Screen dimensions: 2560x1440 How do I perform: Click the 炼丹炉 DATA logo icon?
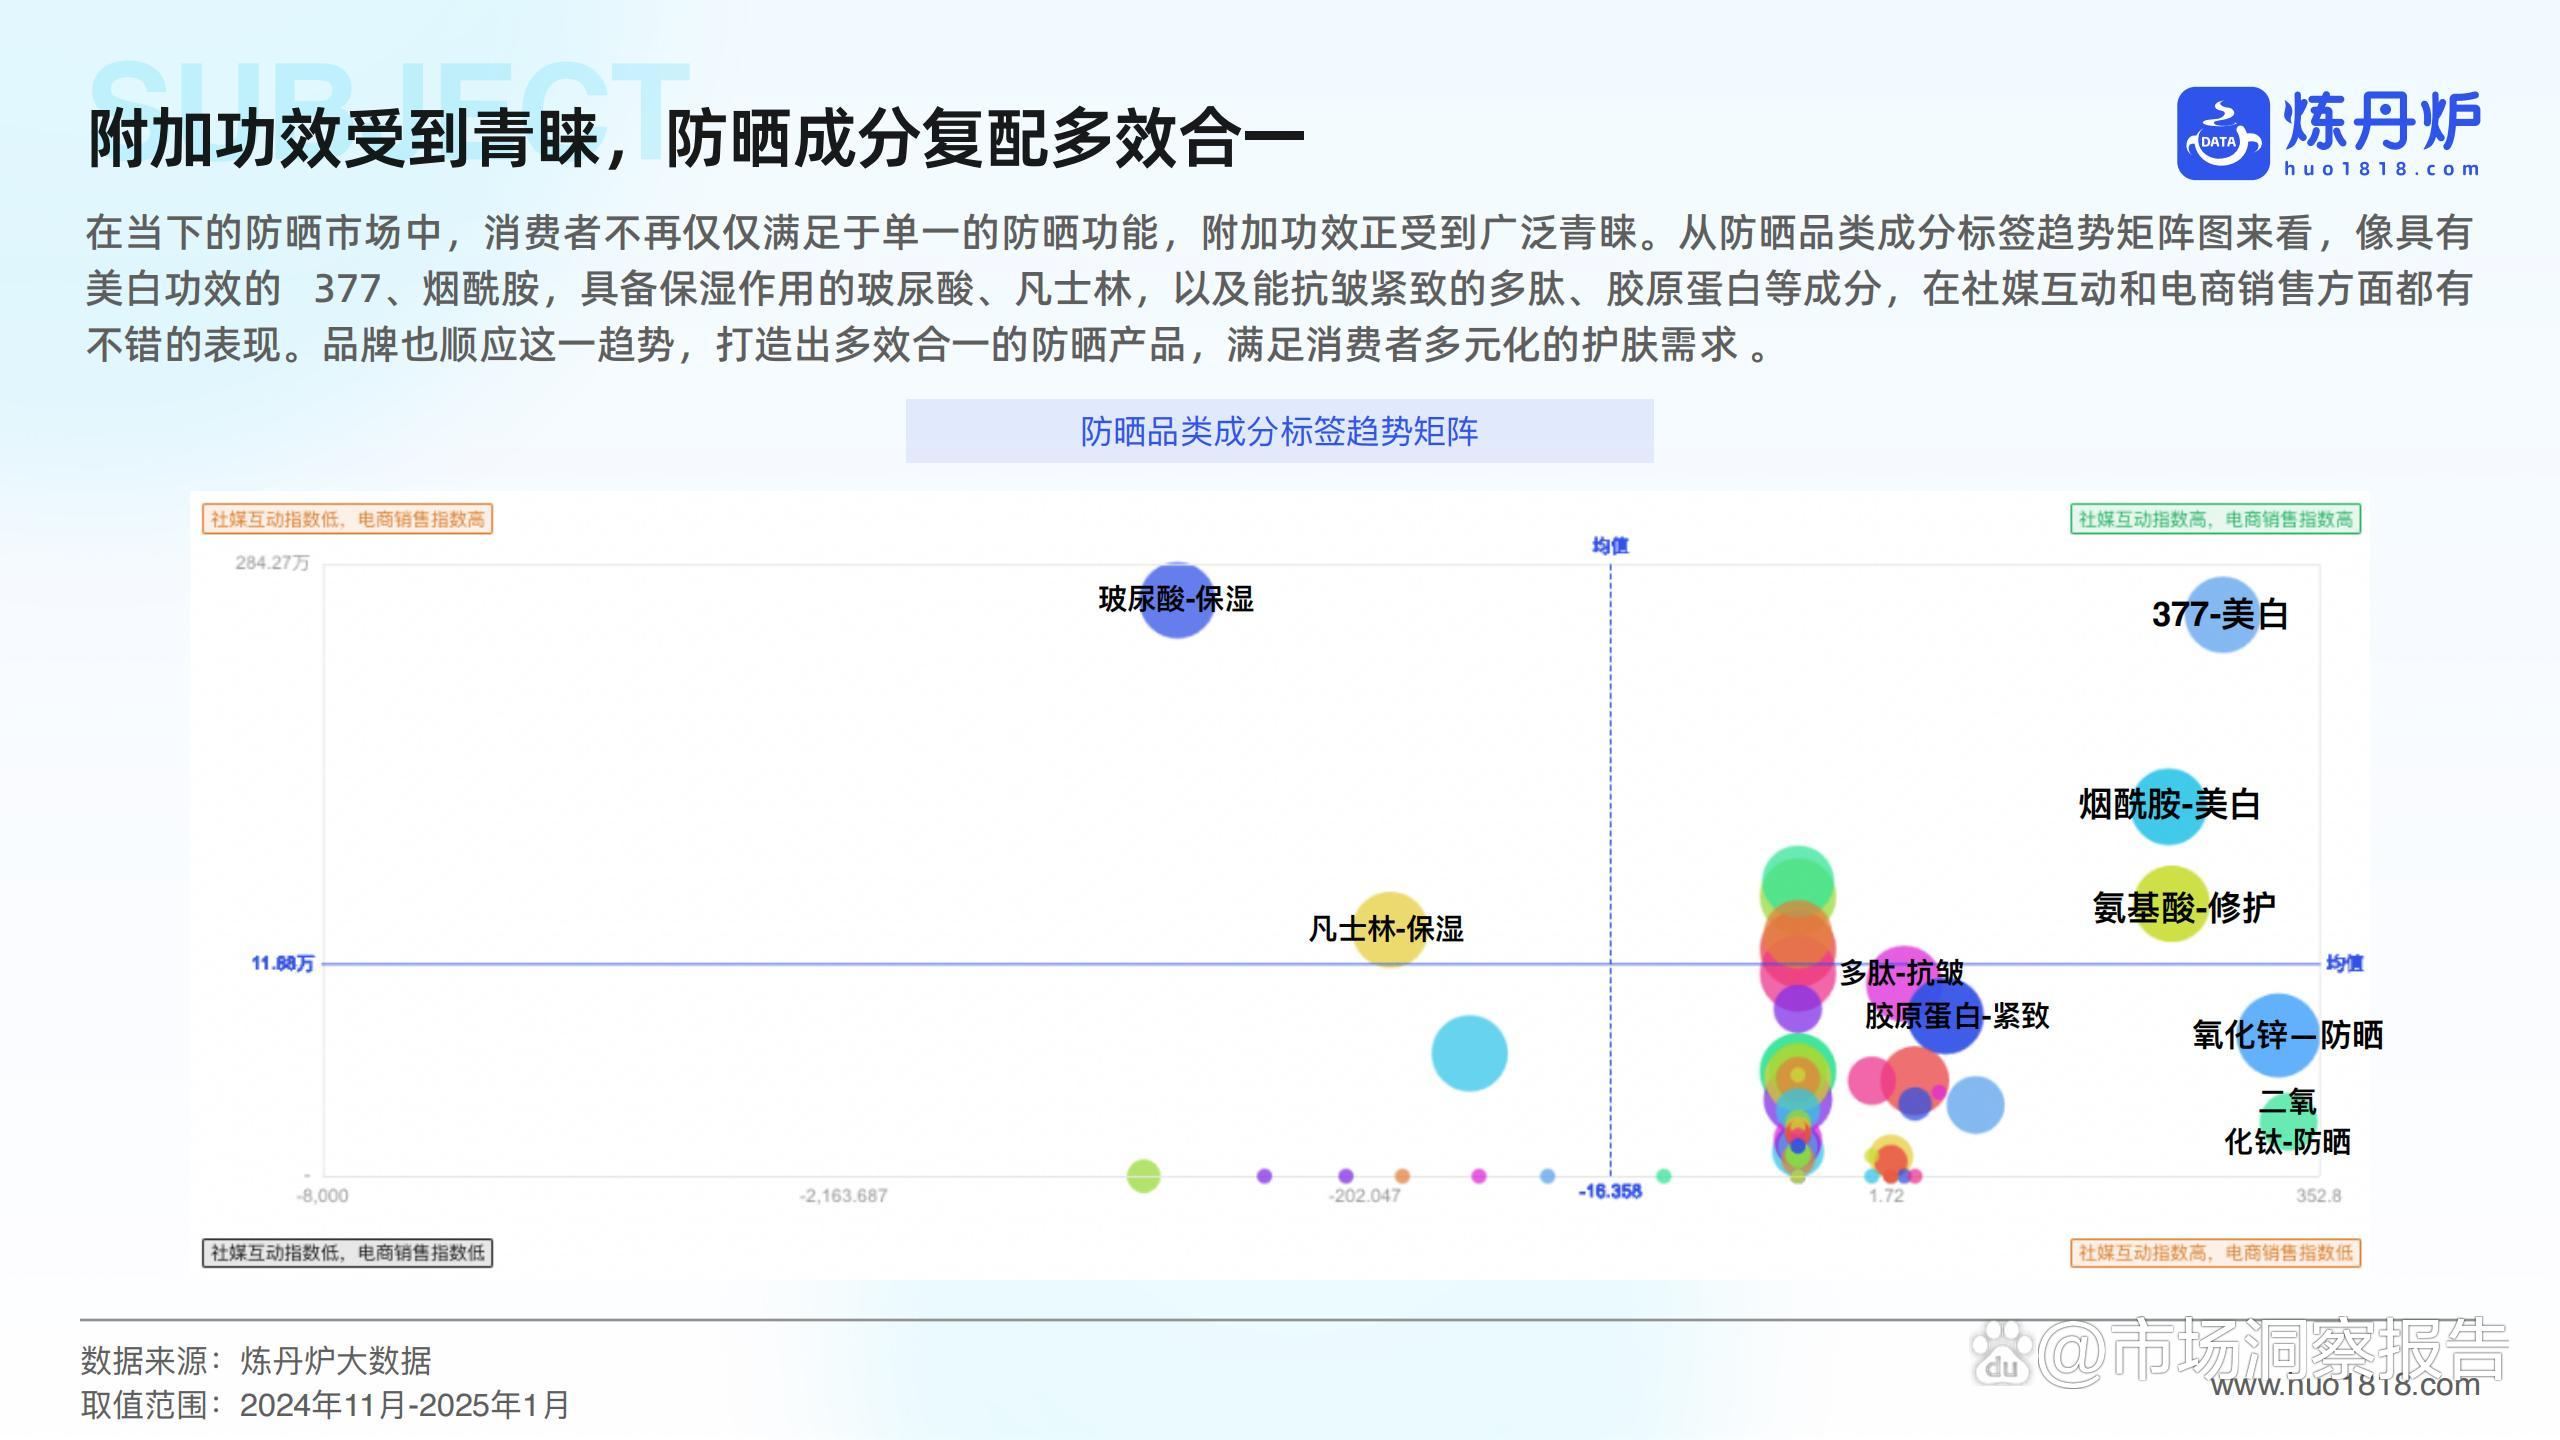pyautogui.click(x=2223, y=133)
